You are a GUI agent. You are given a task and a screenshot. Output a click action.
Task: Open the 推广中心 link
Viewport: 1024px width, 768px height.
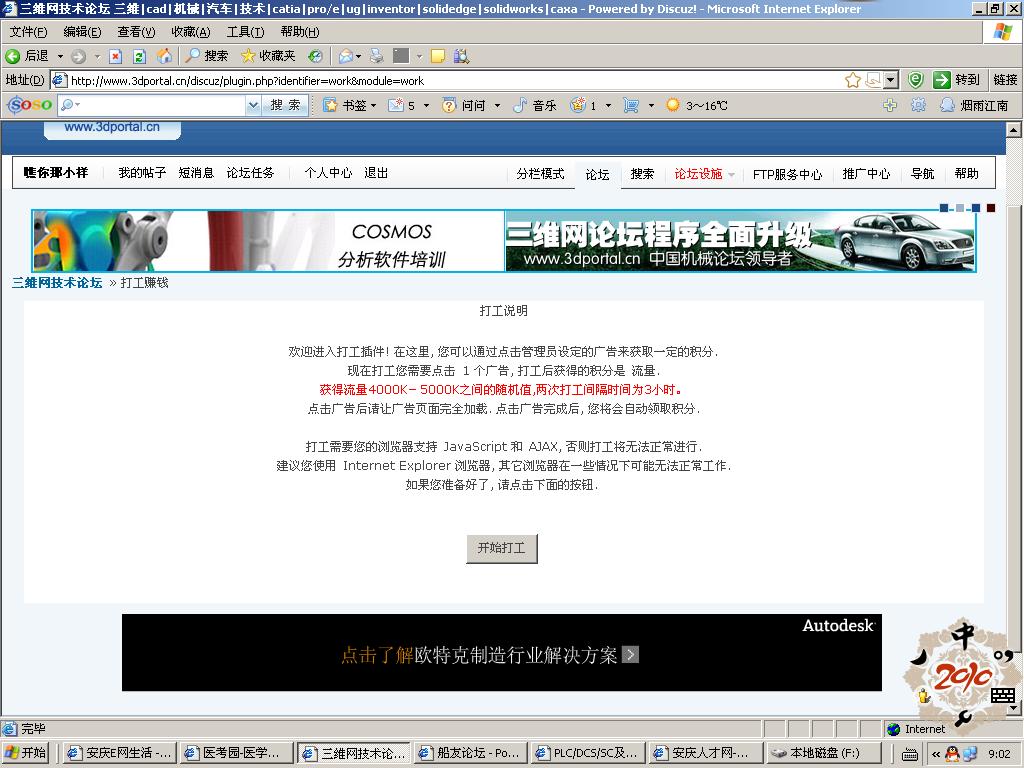[x=866, y=174]
